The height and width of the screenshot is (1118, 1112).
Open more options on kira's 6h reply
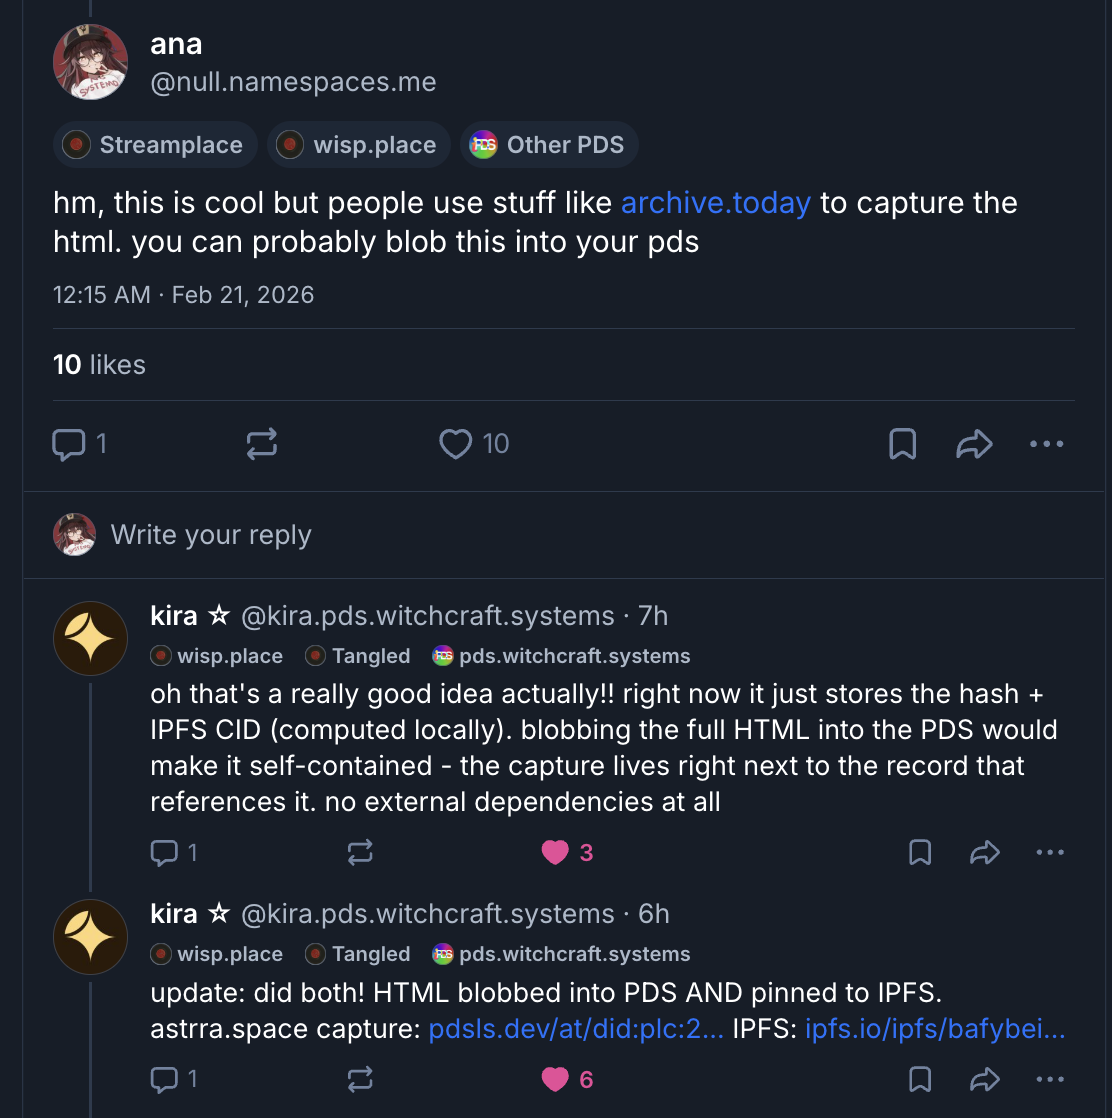(x=1050, y=1079)
